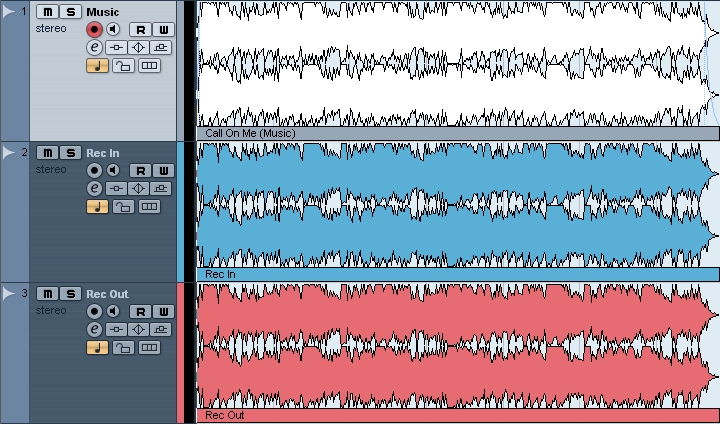The image size is (720, 424).
Task: Toggle monitor speaker on Music track
Action: [x=113, y=29]
